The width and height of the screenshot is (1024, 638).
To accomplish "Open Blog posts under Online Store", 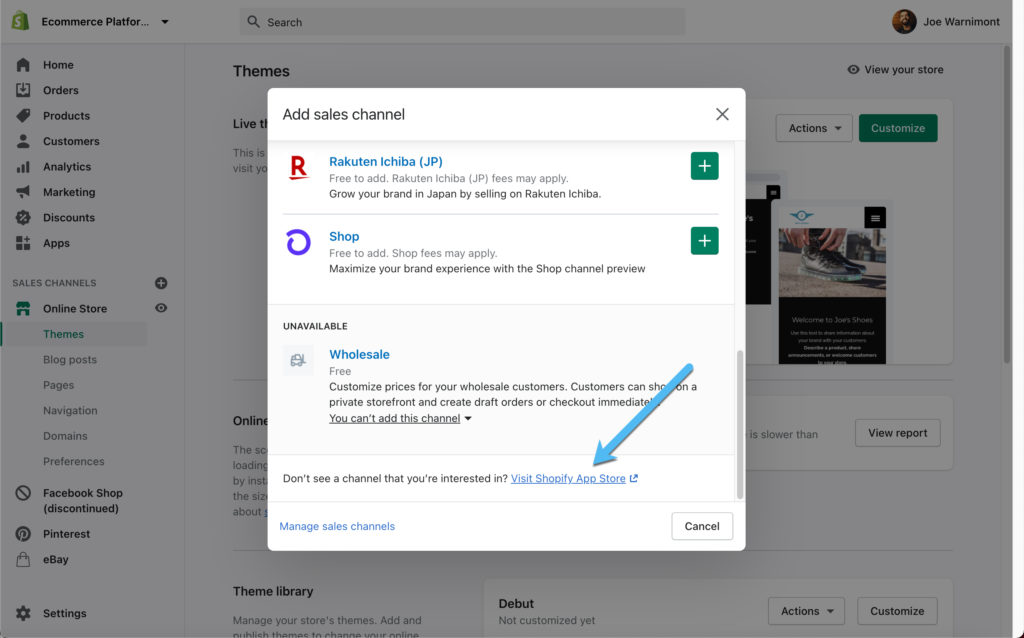I will (x=70, y=359).
